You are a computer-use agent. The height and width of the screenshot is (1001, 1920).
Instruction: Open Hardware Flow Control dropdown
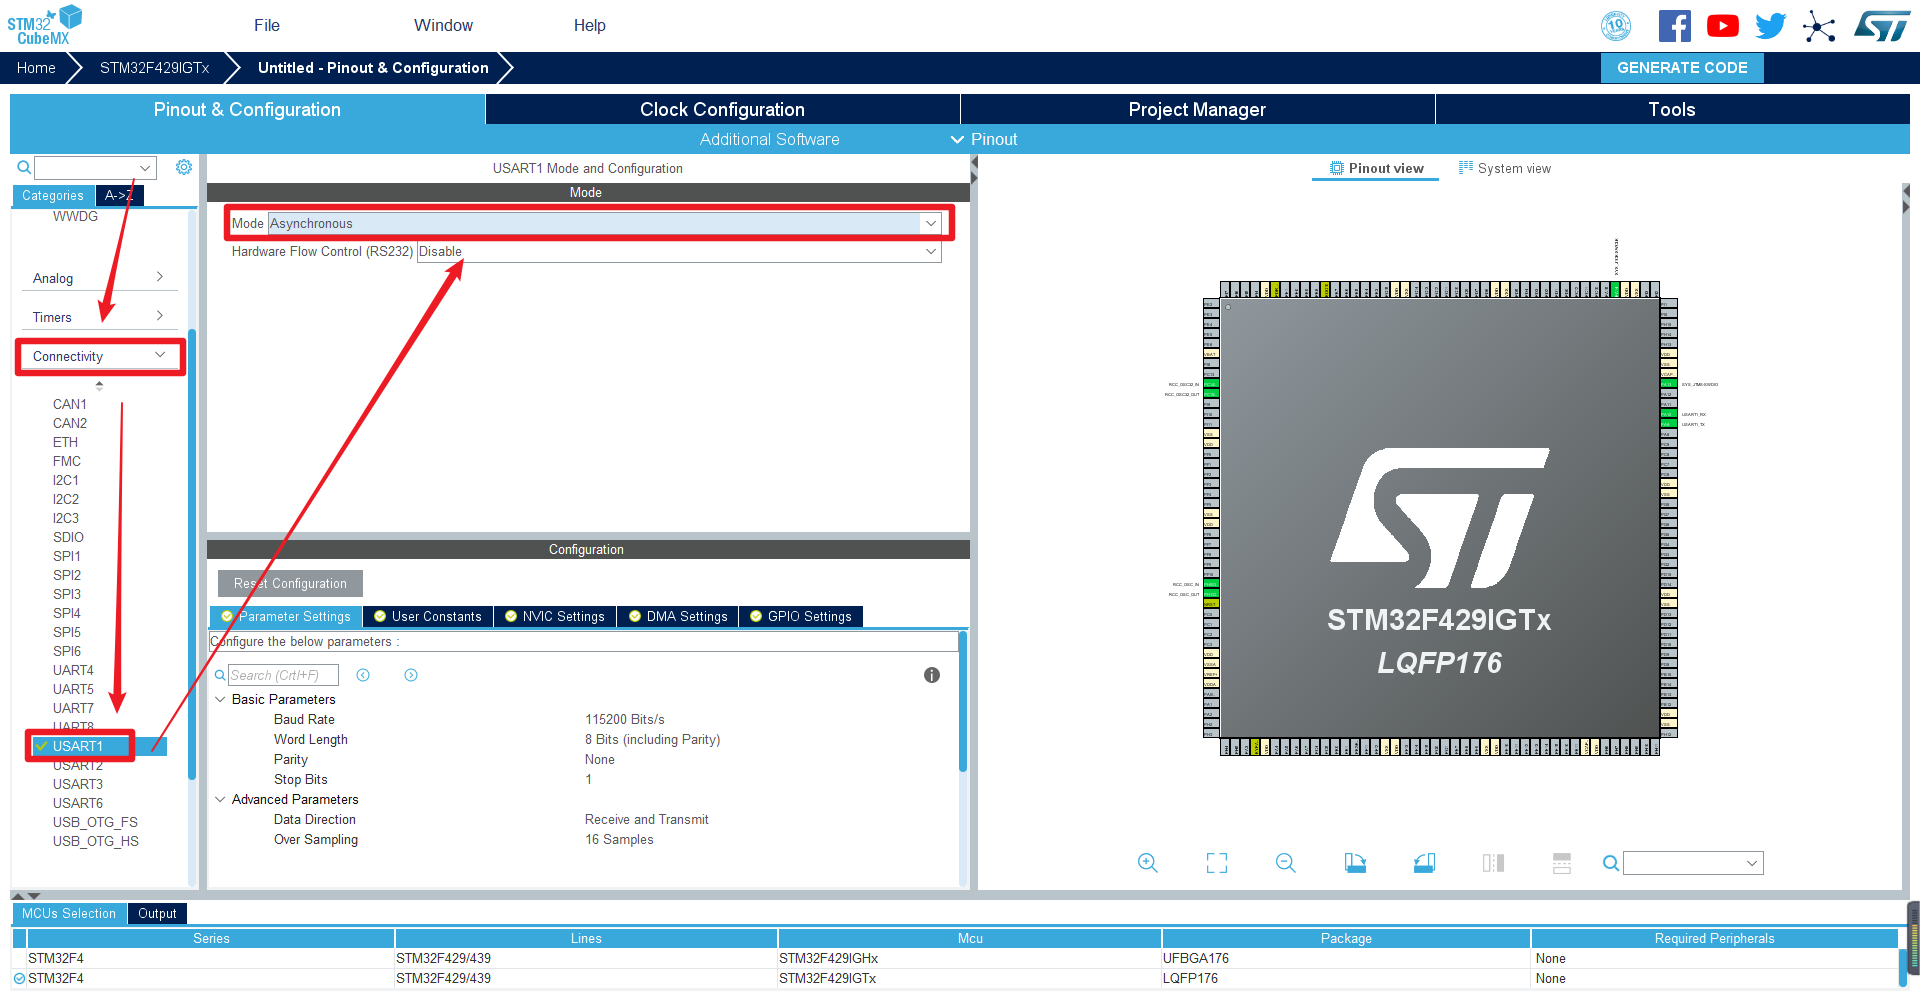(930, 252)
